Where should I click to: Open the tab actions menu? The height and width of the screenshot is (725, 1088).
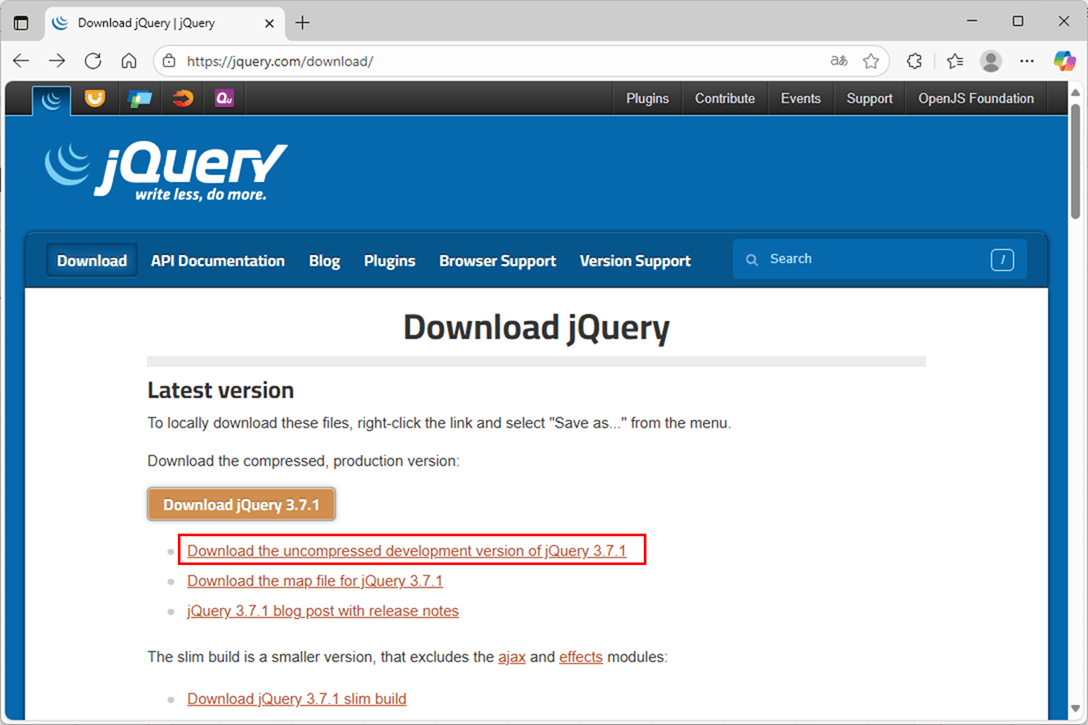(x=21, y=22)
